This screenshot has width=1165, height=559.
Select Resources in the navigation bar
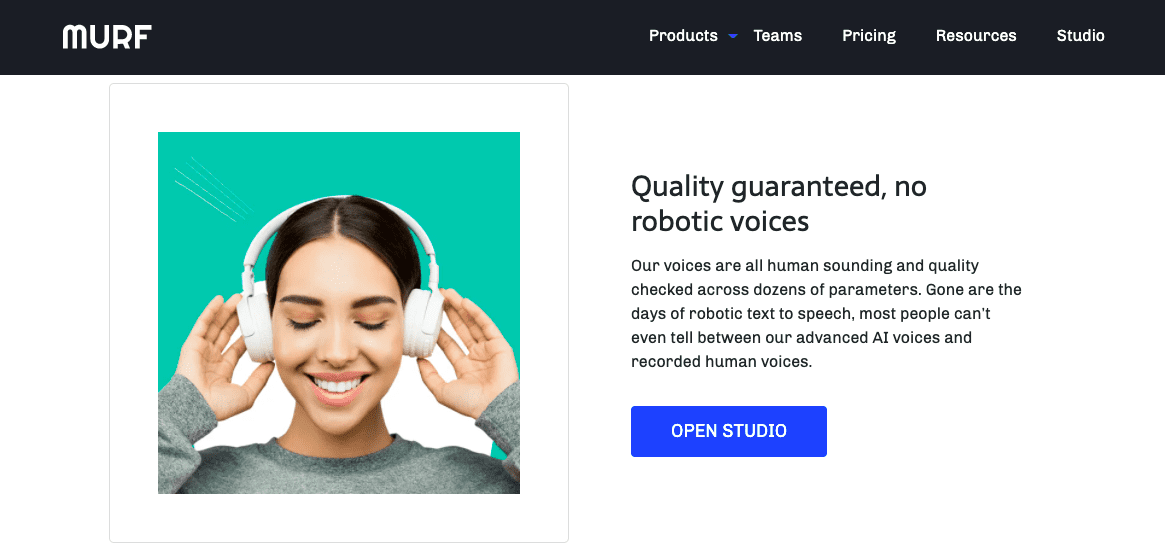click(x=976, y=36)
